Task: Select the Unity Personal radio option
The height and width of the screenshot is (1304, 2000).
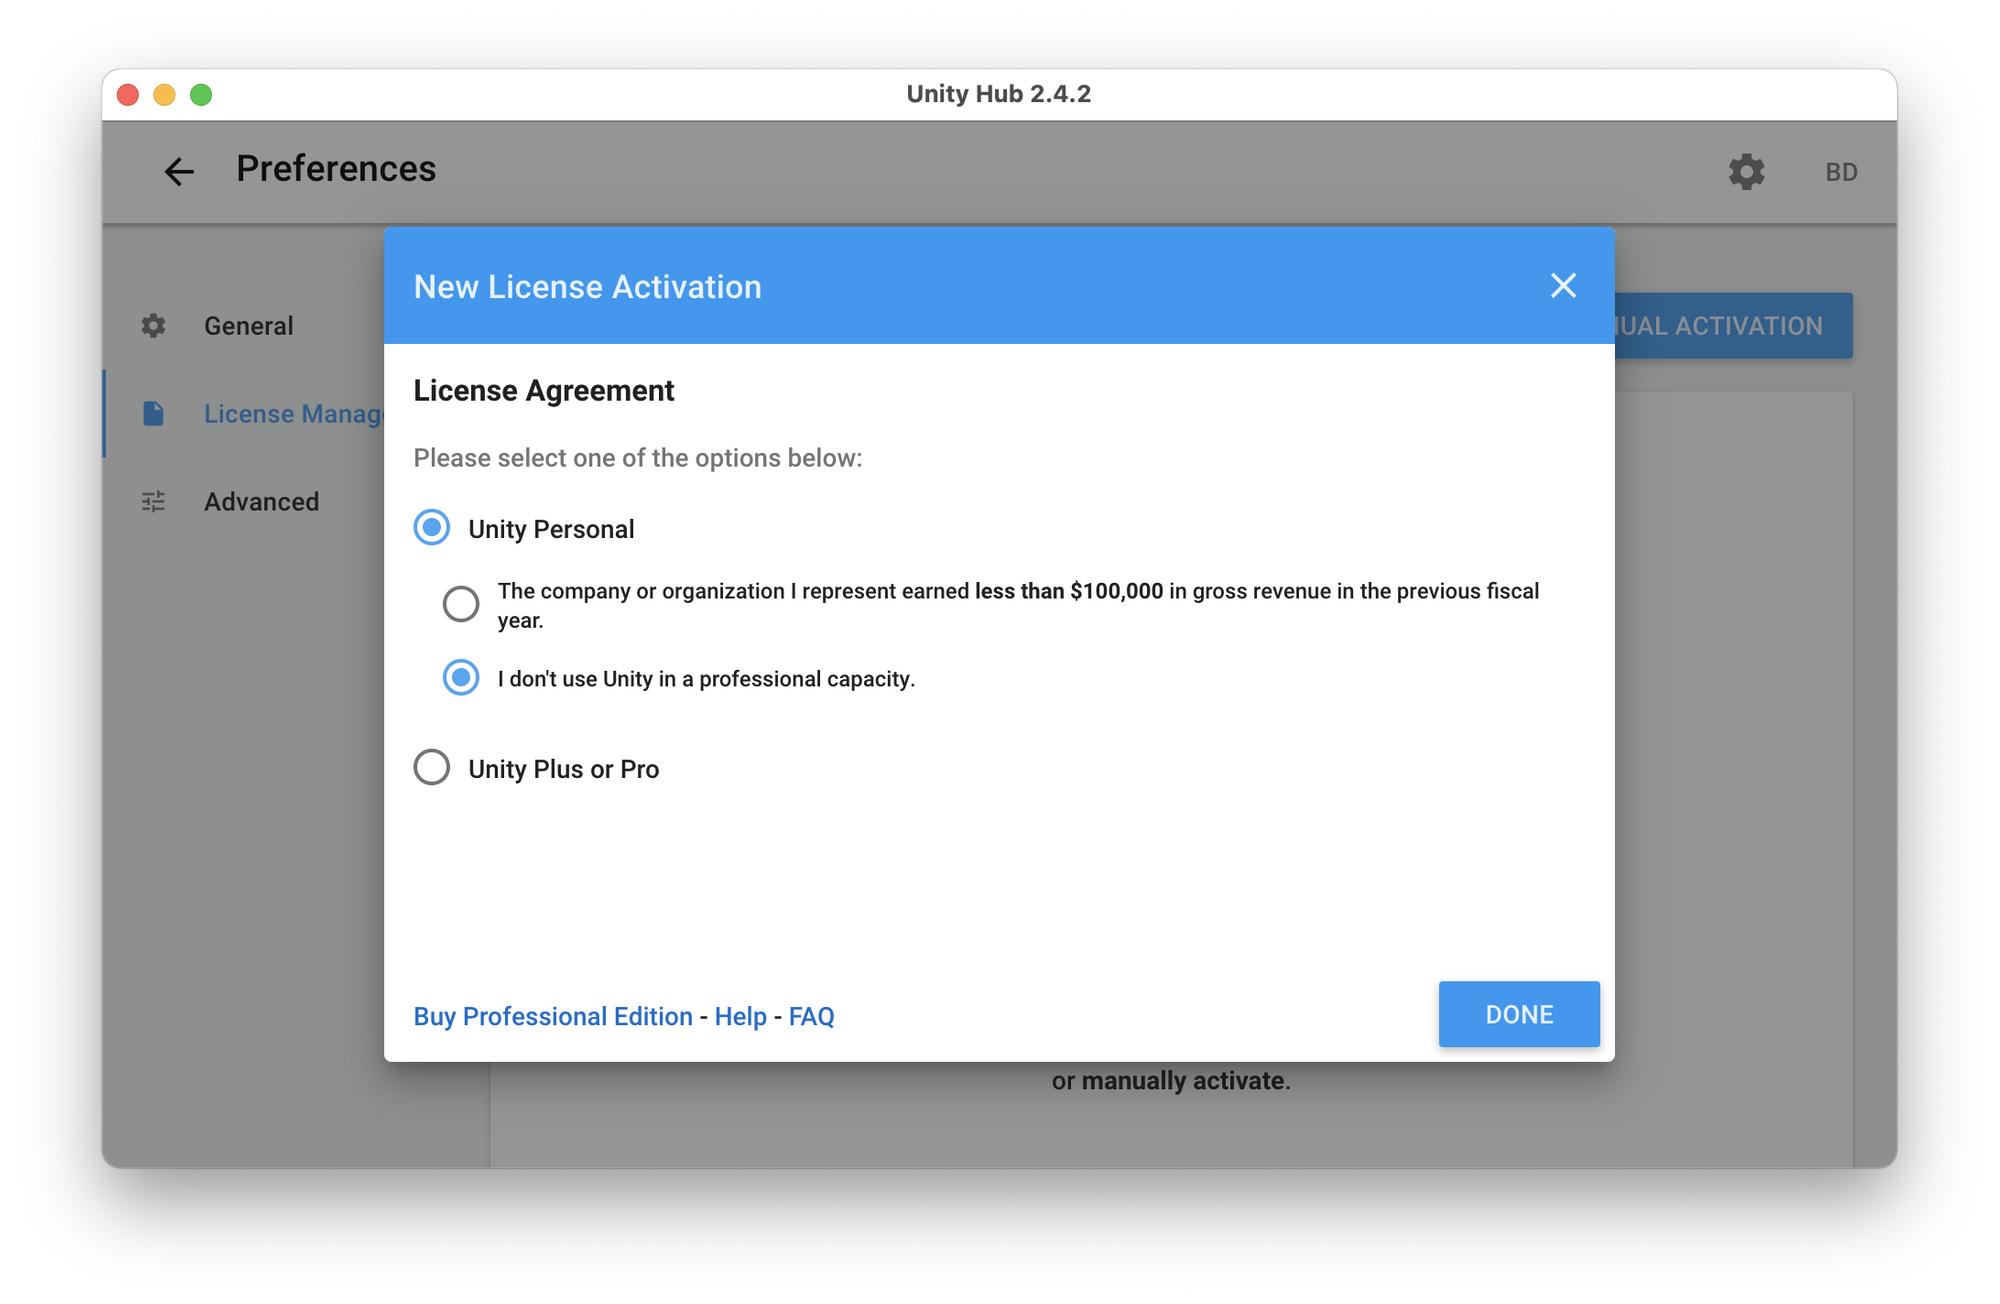Action: click(x=432, y=528)
